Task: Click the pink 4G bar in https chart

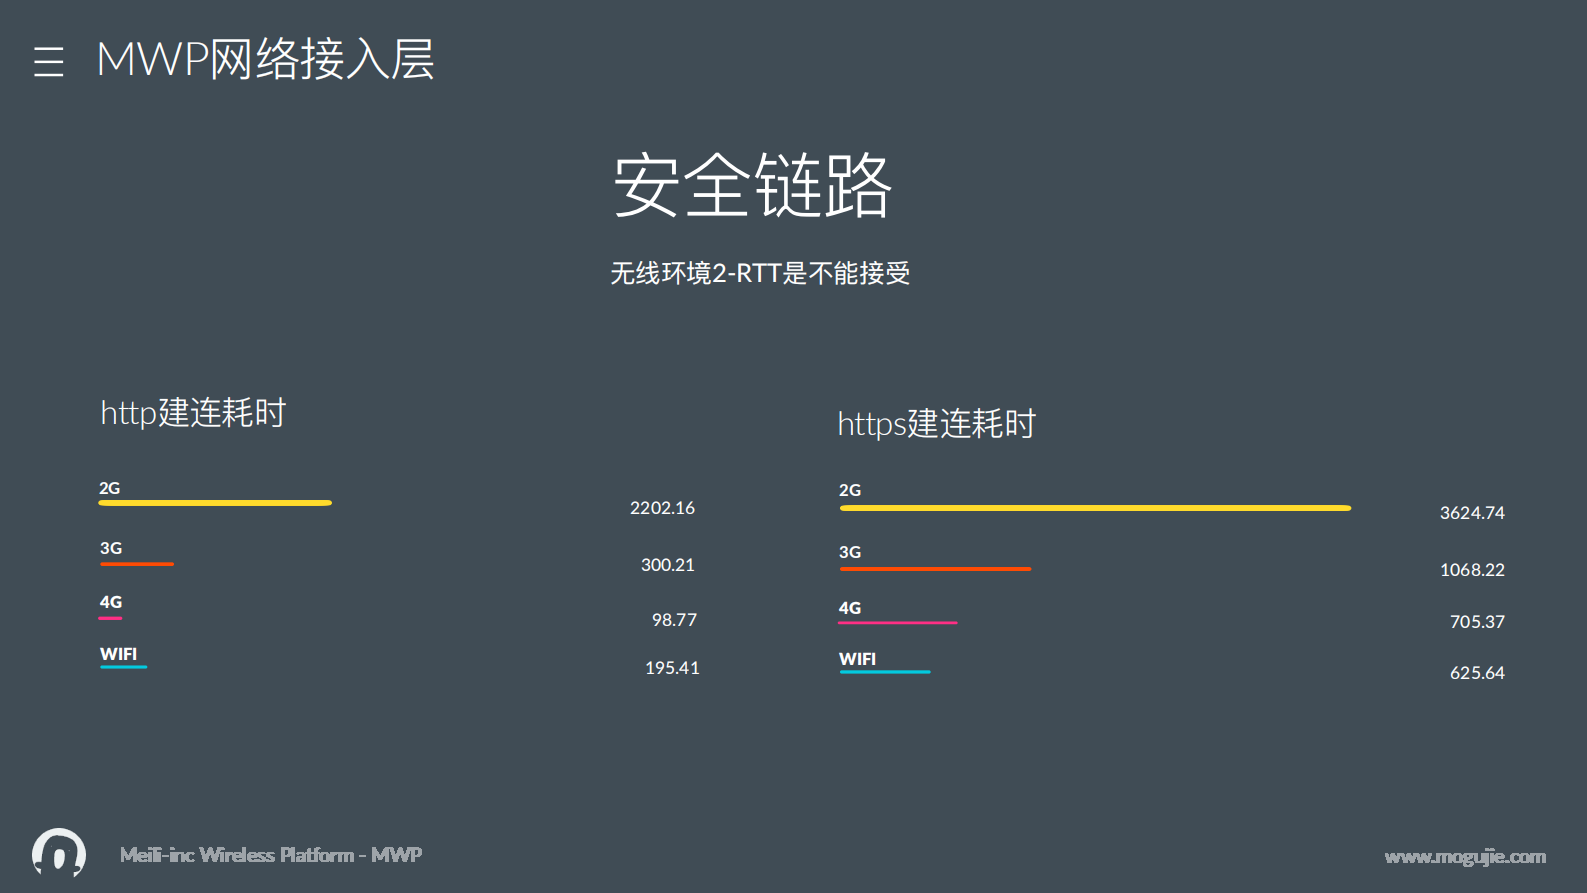Action: pyautogui.click(x=898, y=622)
